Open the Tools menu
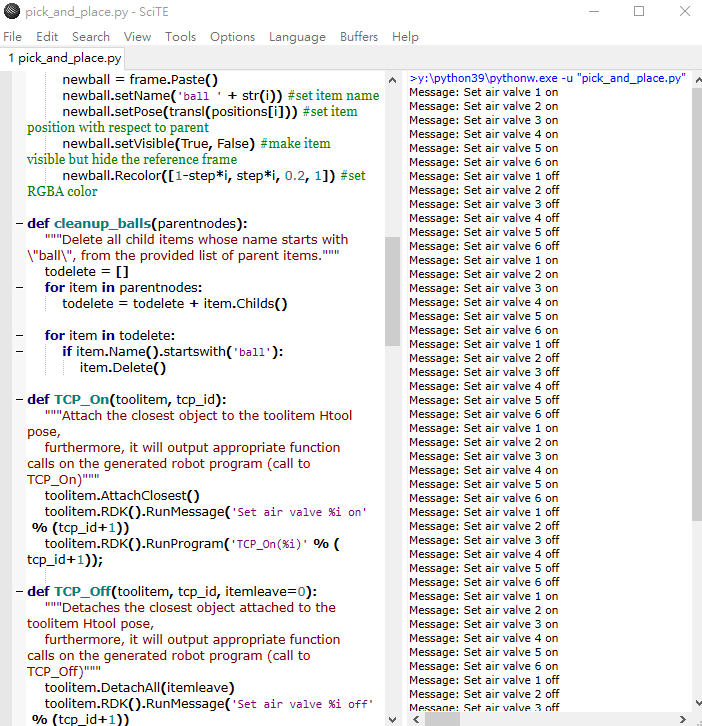This screenshot has height=726, width=702. click(181, 37)
